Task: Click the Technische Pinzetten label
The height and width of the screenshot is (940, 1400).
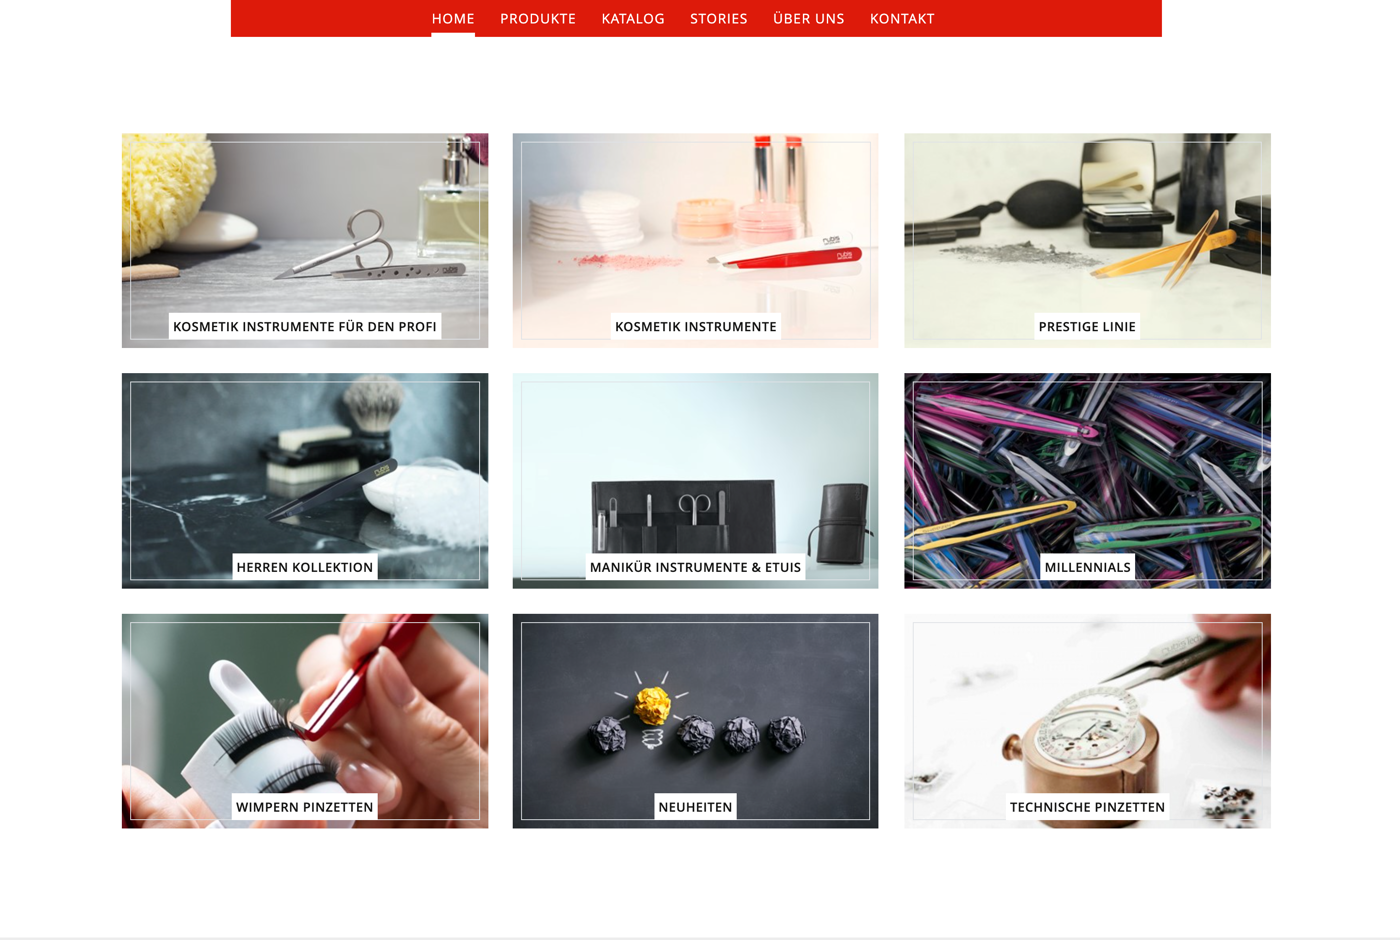Action: tap(1087, 807)
